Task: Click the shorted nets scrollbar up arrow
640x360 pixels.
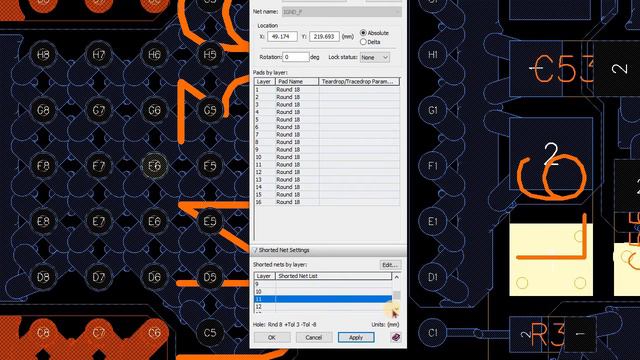Action: coord(396,277)
